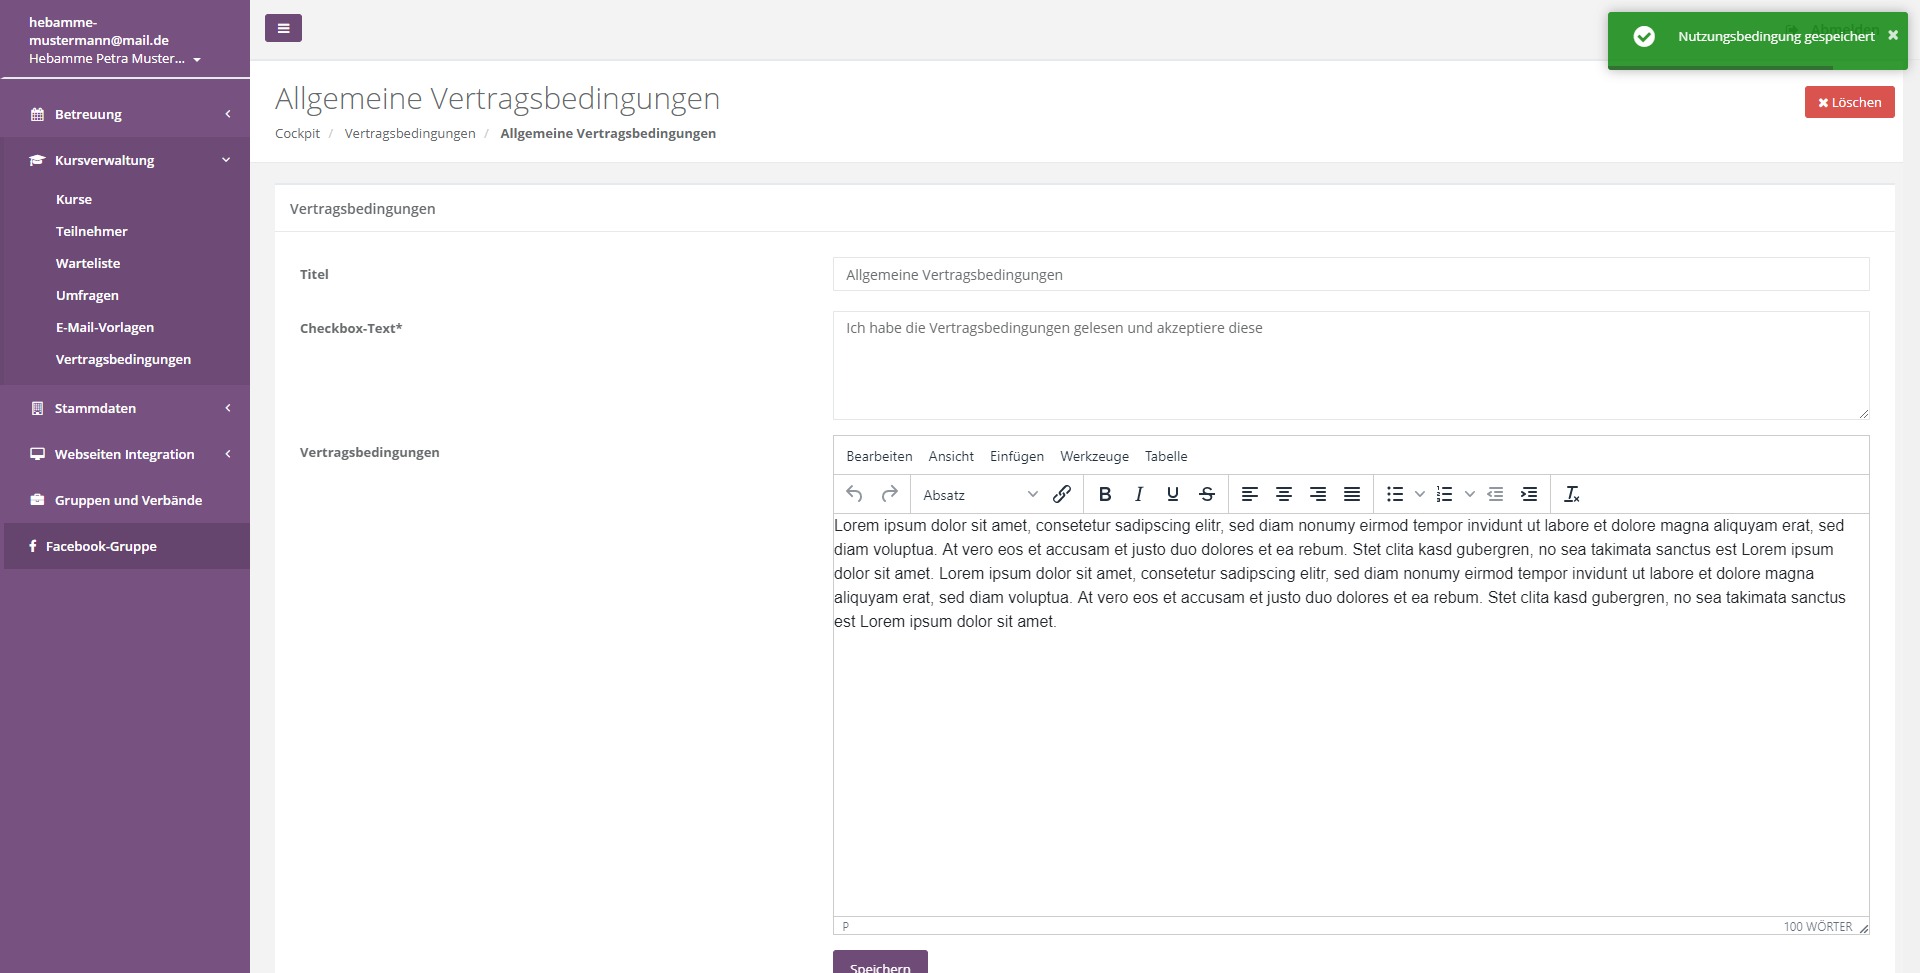Click the insert link icon
Viewport: 1920px width, 973px height.
1062,494
